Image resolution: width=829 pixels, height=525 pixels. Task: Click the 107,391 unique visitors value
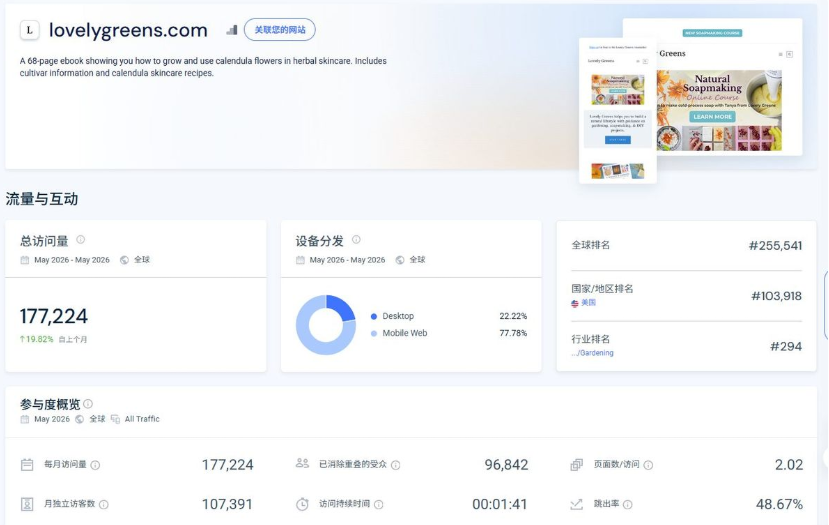(227, 504)
